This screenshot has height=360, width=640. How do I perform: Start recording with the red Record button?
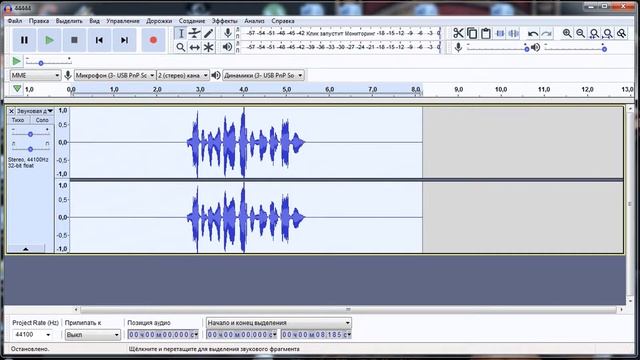153,40
